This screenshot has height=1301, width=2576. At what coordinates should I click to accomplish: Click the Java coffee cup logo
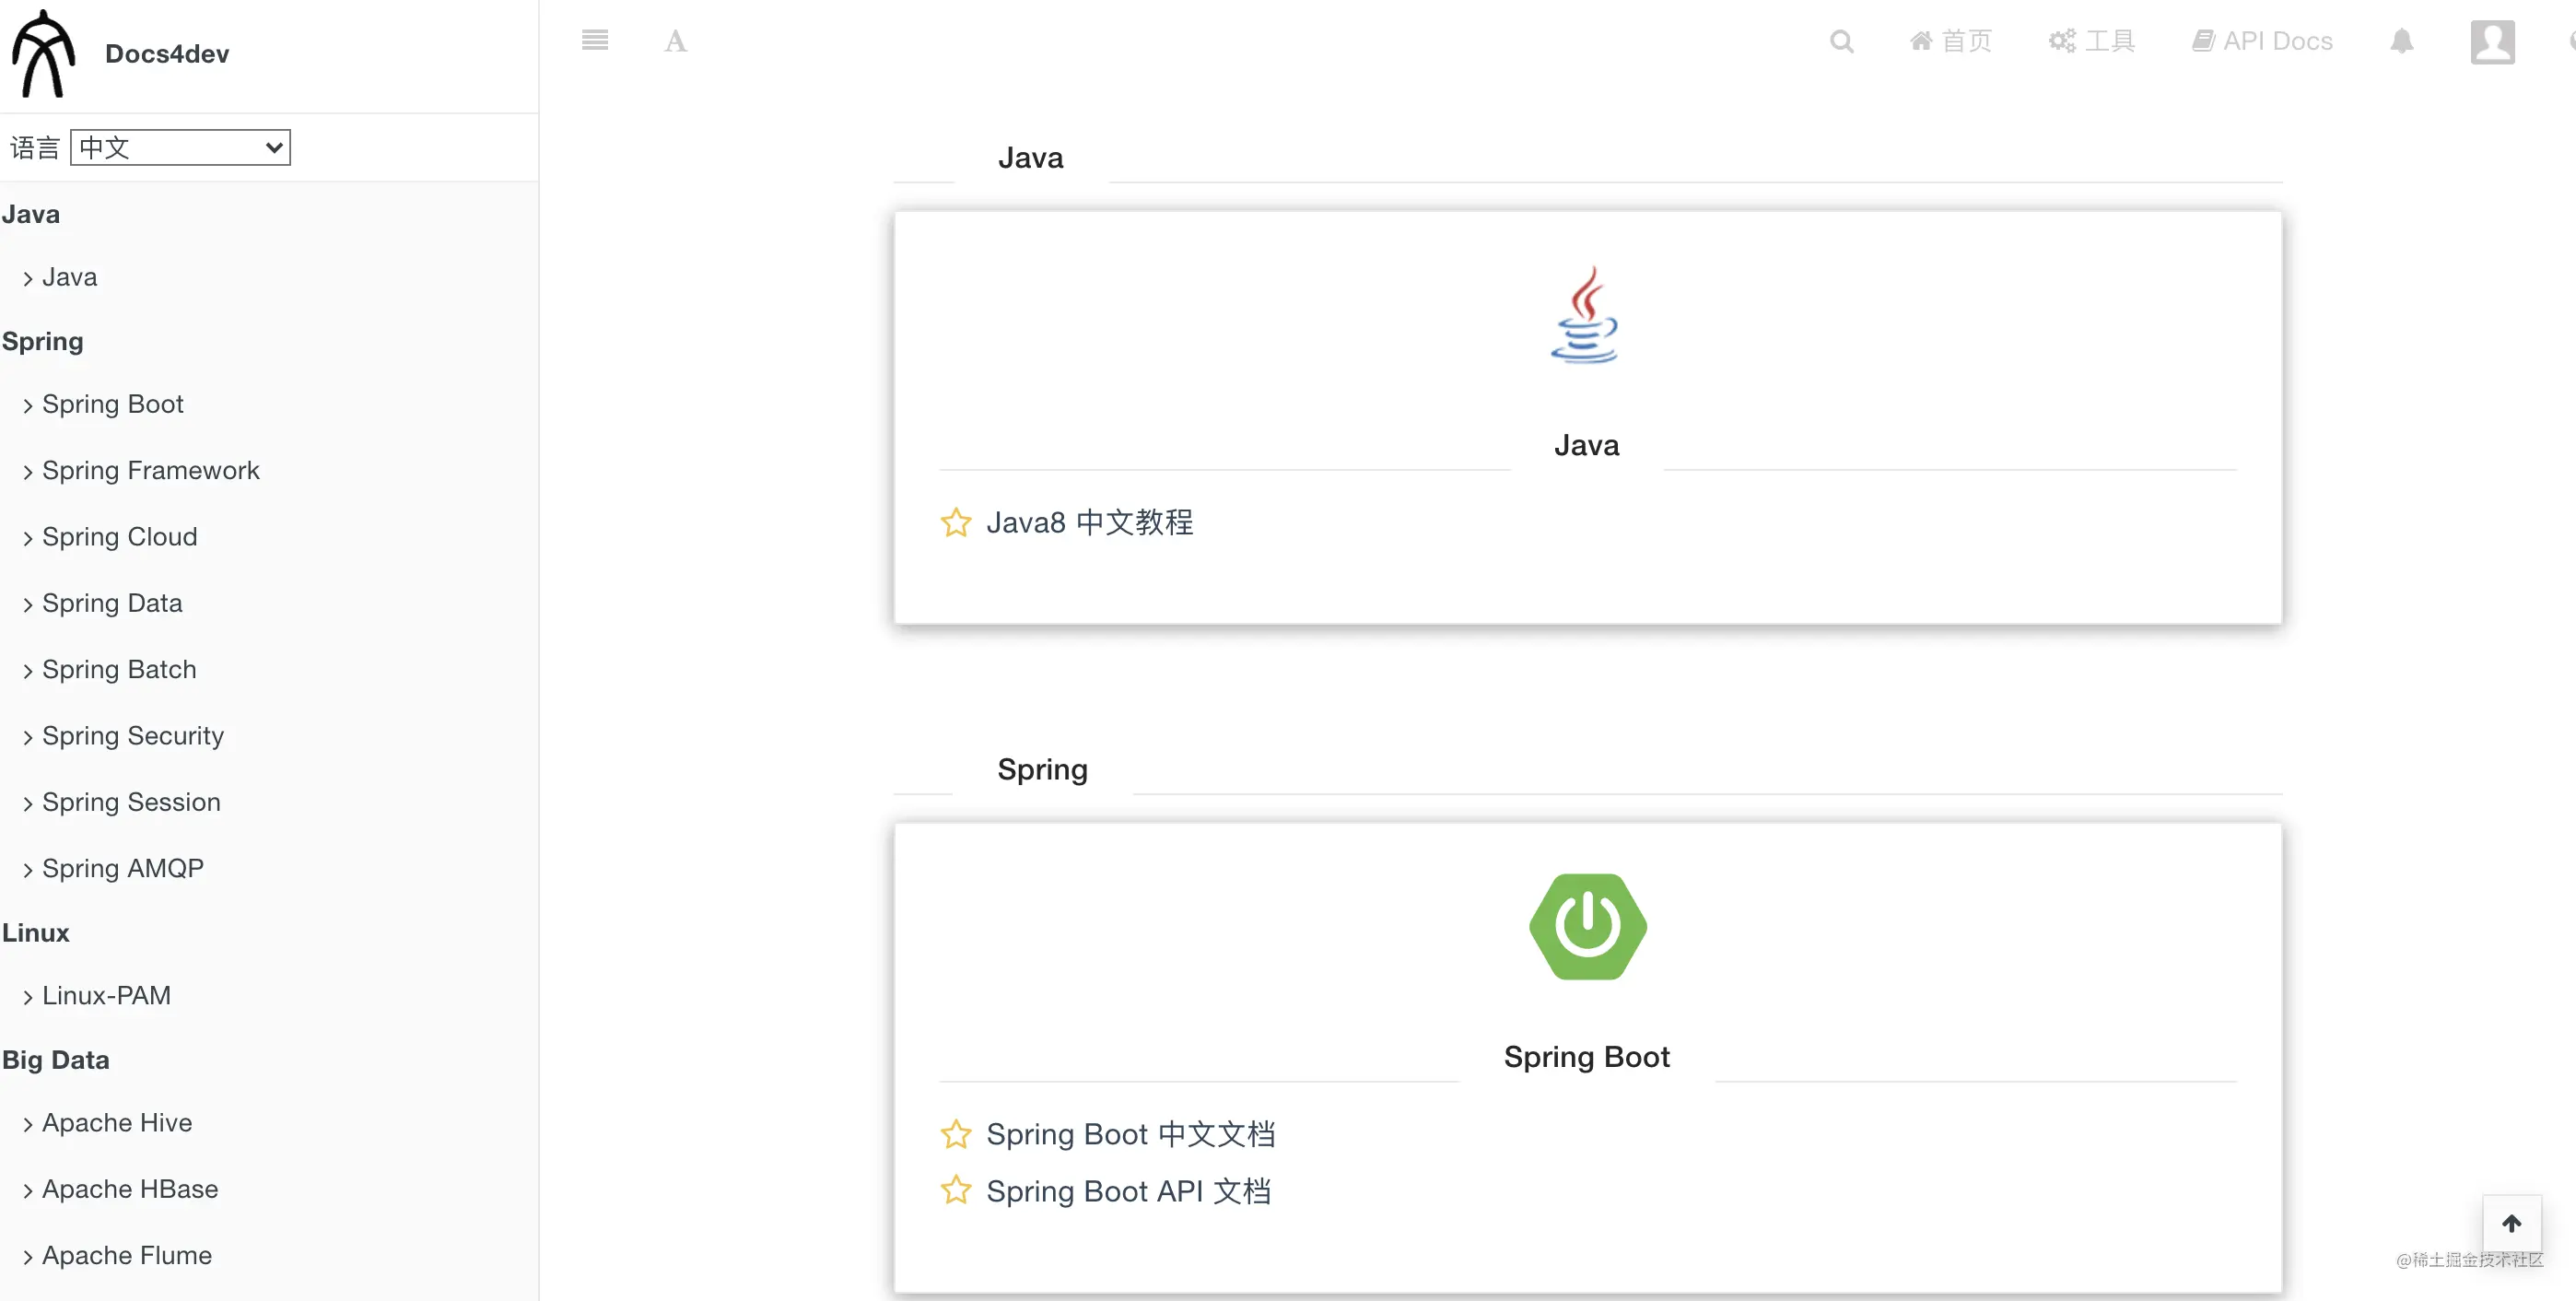pos(1586,314)
